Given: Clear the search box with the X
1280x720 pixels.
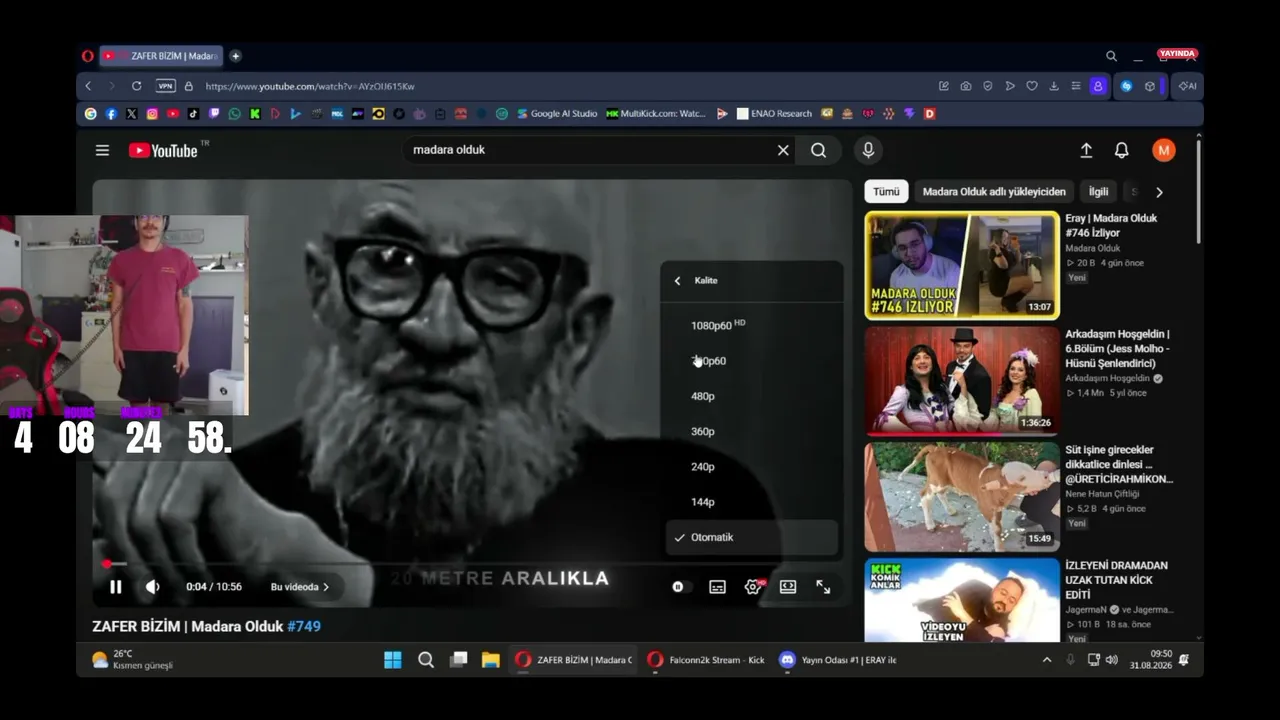Looking at the screenshot, I should (783, 150).
